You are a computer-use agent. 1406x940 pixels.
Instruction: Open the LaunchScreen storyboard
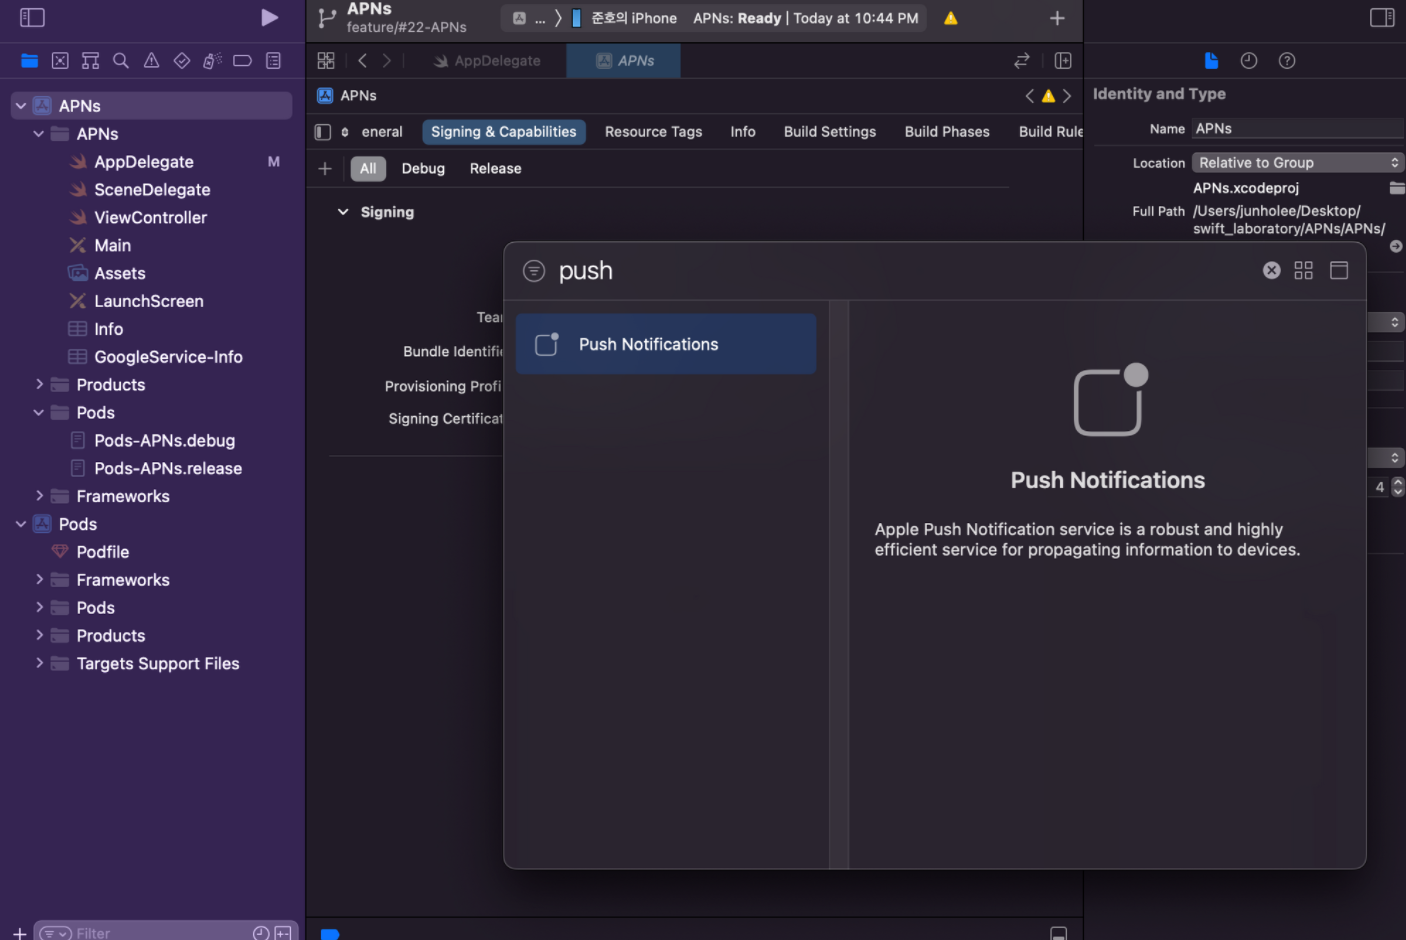coord(148,302)
